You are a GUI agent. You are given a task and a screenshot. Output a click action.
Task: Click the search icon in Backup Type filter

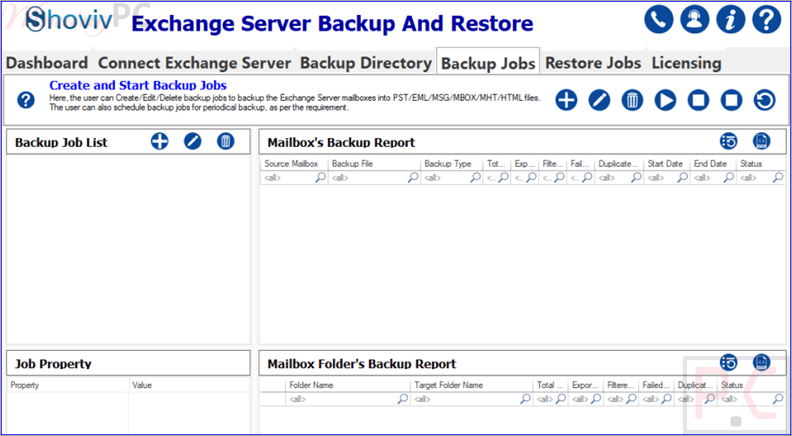click(x=475, y=177)
